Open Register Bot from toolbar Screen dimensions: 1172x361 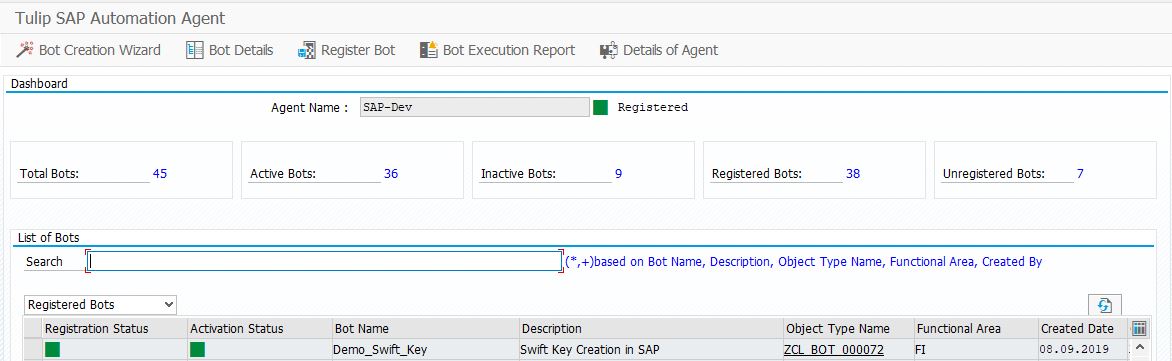point(346,50)
